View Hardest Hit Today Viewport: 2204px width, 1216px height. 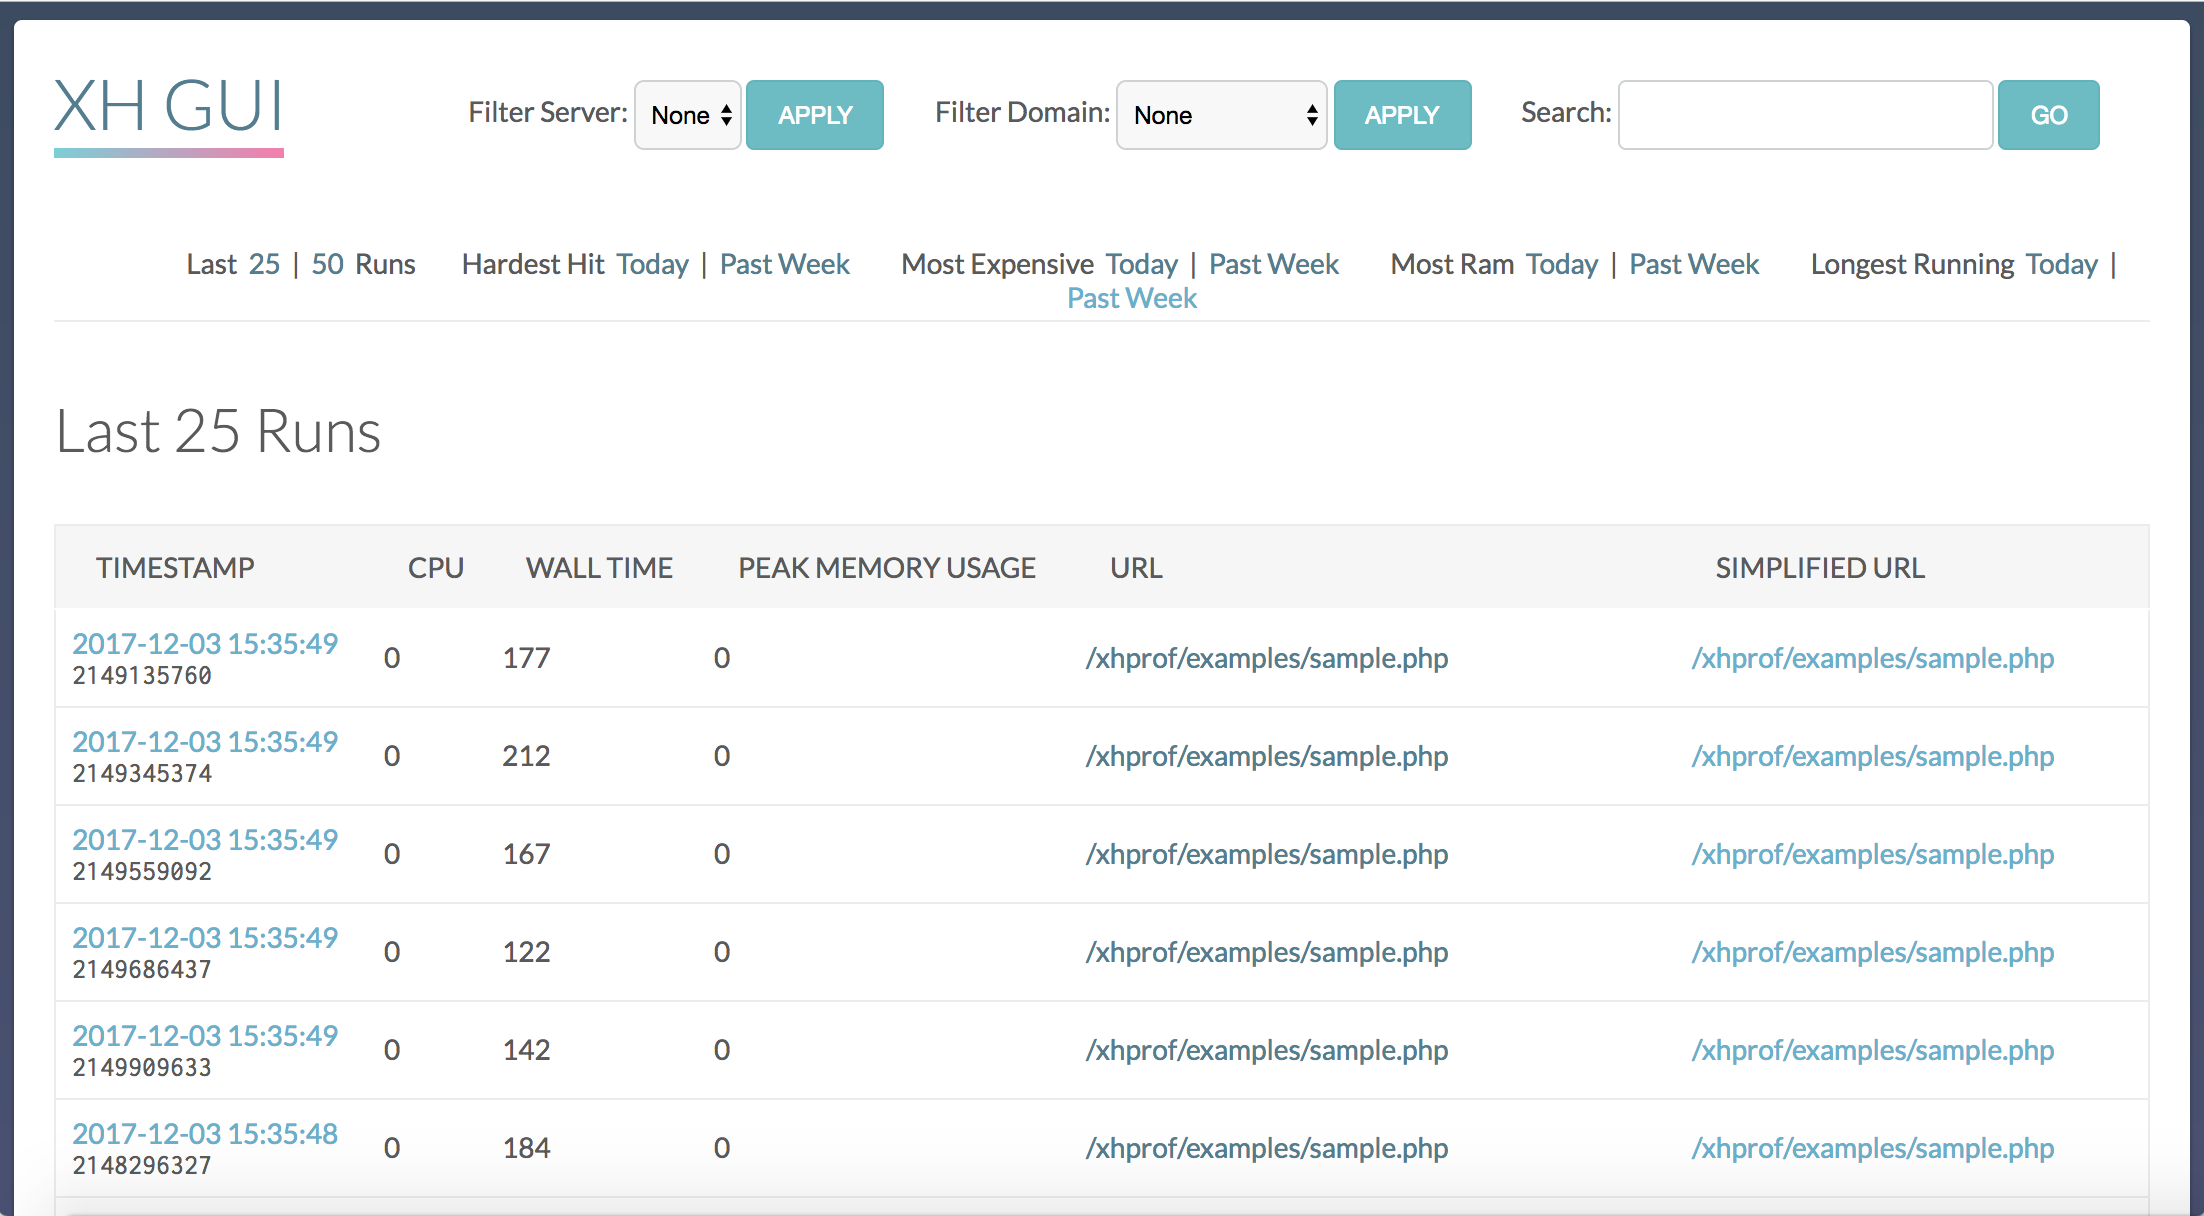coord(652,264)
